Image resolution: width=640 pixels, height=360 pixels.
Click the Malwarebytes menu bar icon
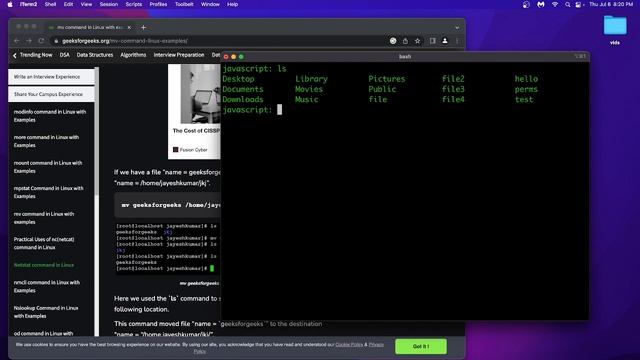pos(541,4)
